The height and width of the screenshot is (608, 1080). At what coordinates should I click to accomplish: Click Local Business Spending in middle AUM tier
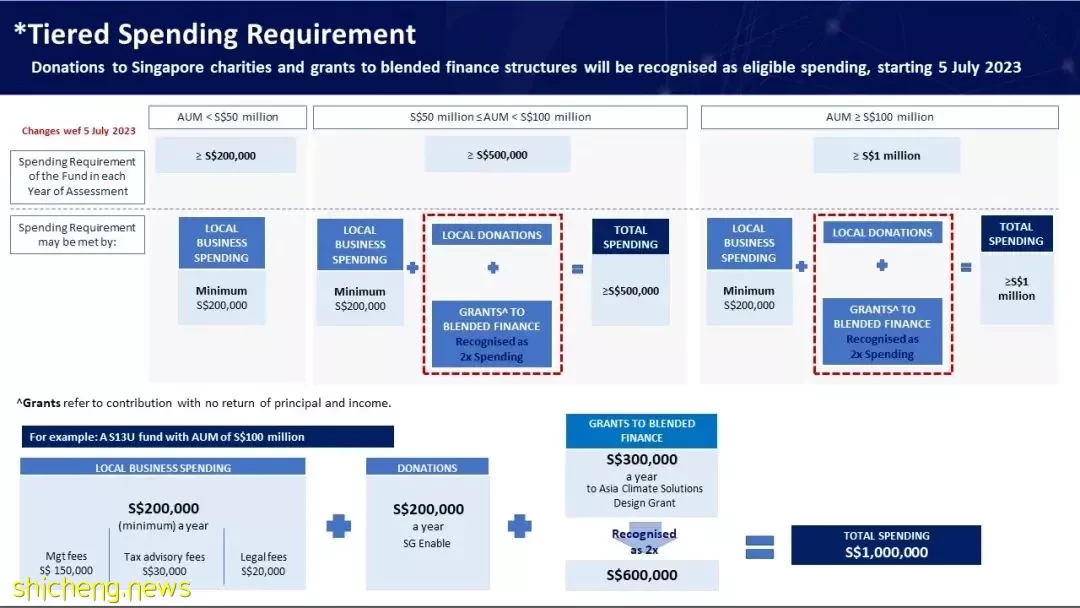(x=360, y=244)
